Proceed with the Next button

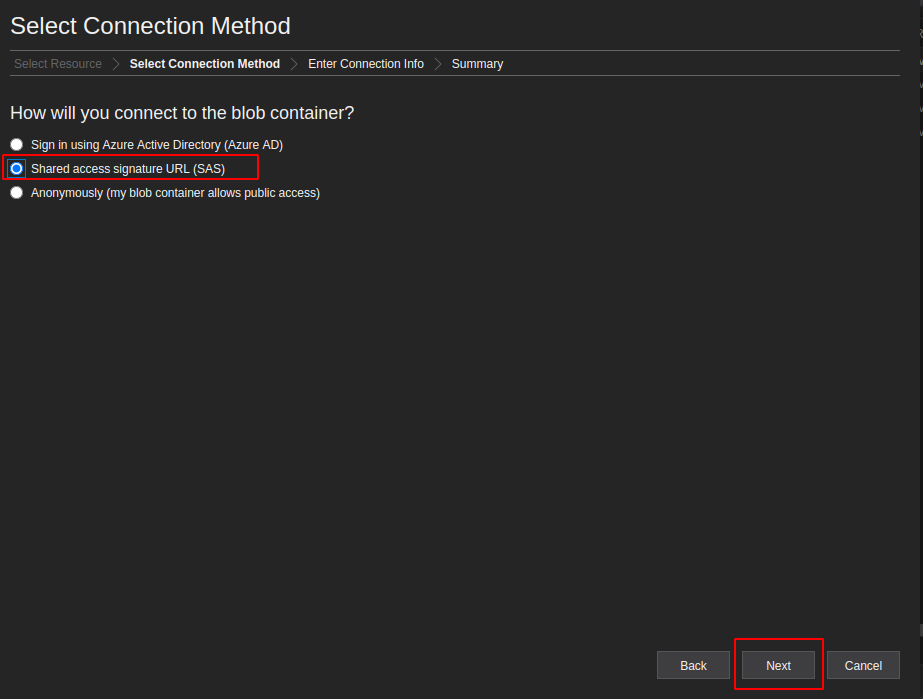tap(778, 665)
